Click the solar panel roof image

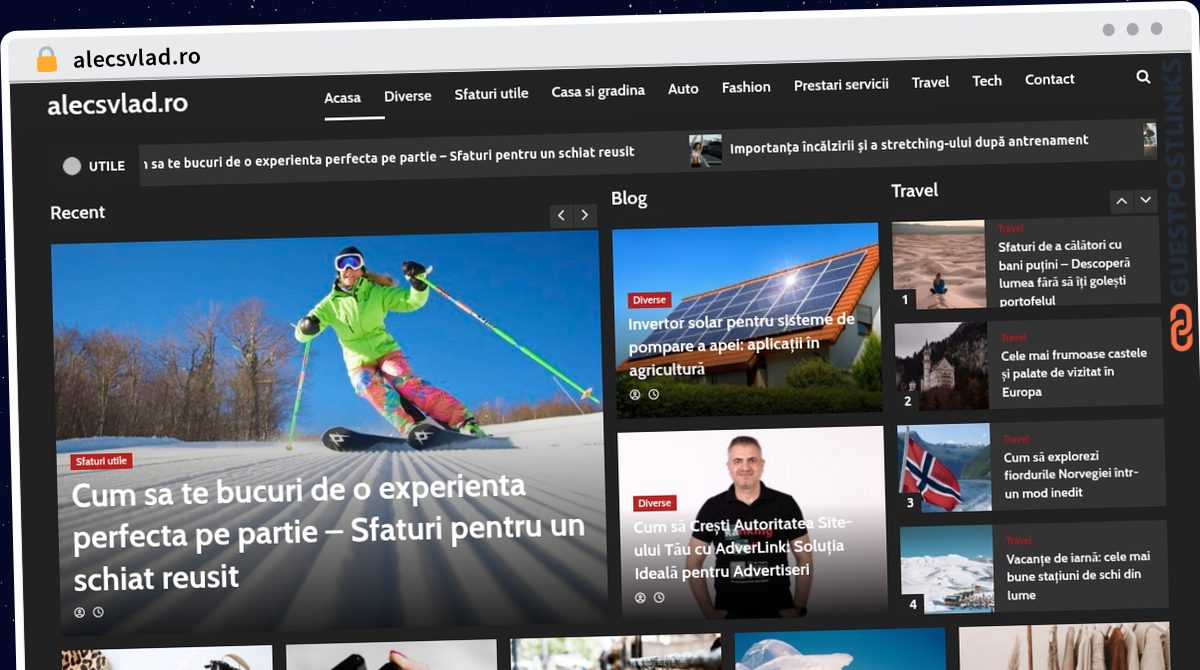click(748, 319)
